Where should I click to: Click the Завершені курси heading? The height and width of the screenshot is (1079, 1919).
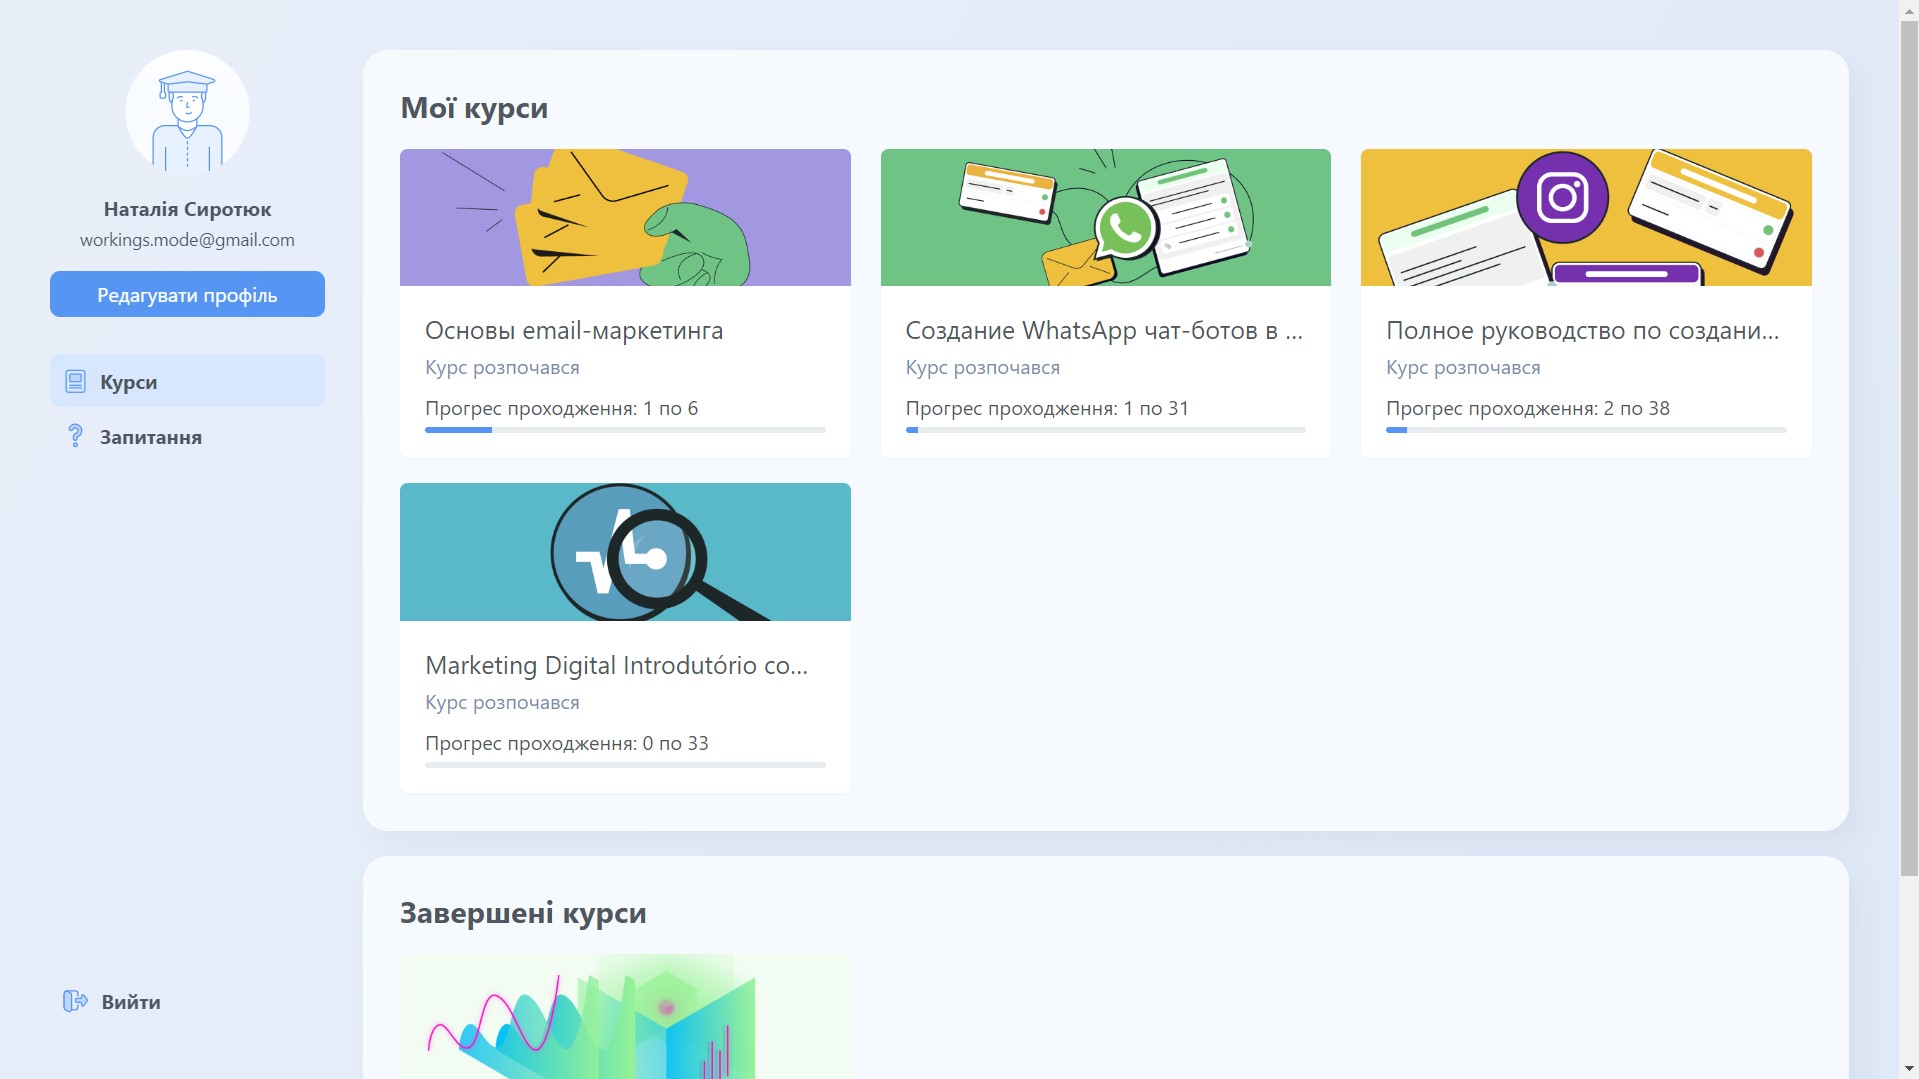click(523, 913)
